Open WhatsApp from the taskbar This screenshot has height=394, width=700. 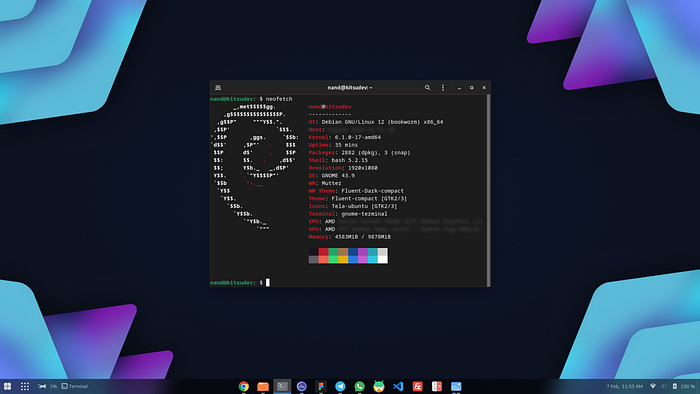pos(359,386)
